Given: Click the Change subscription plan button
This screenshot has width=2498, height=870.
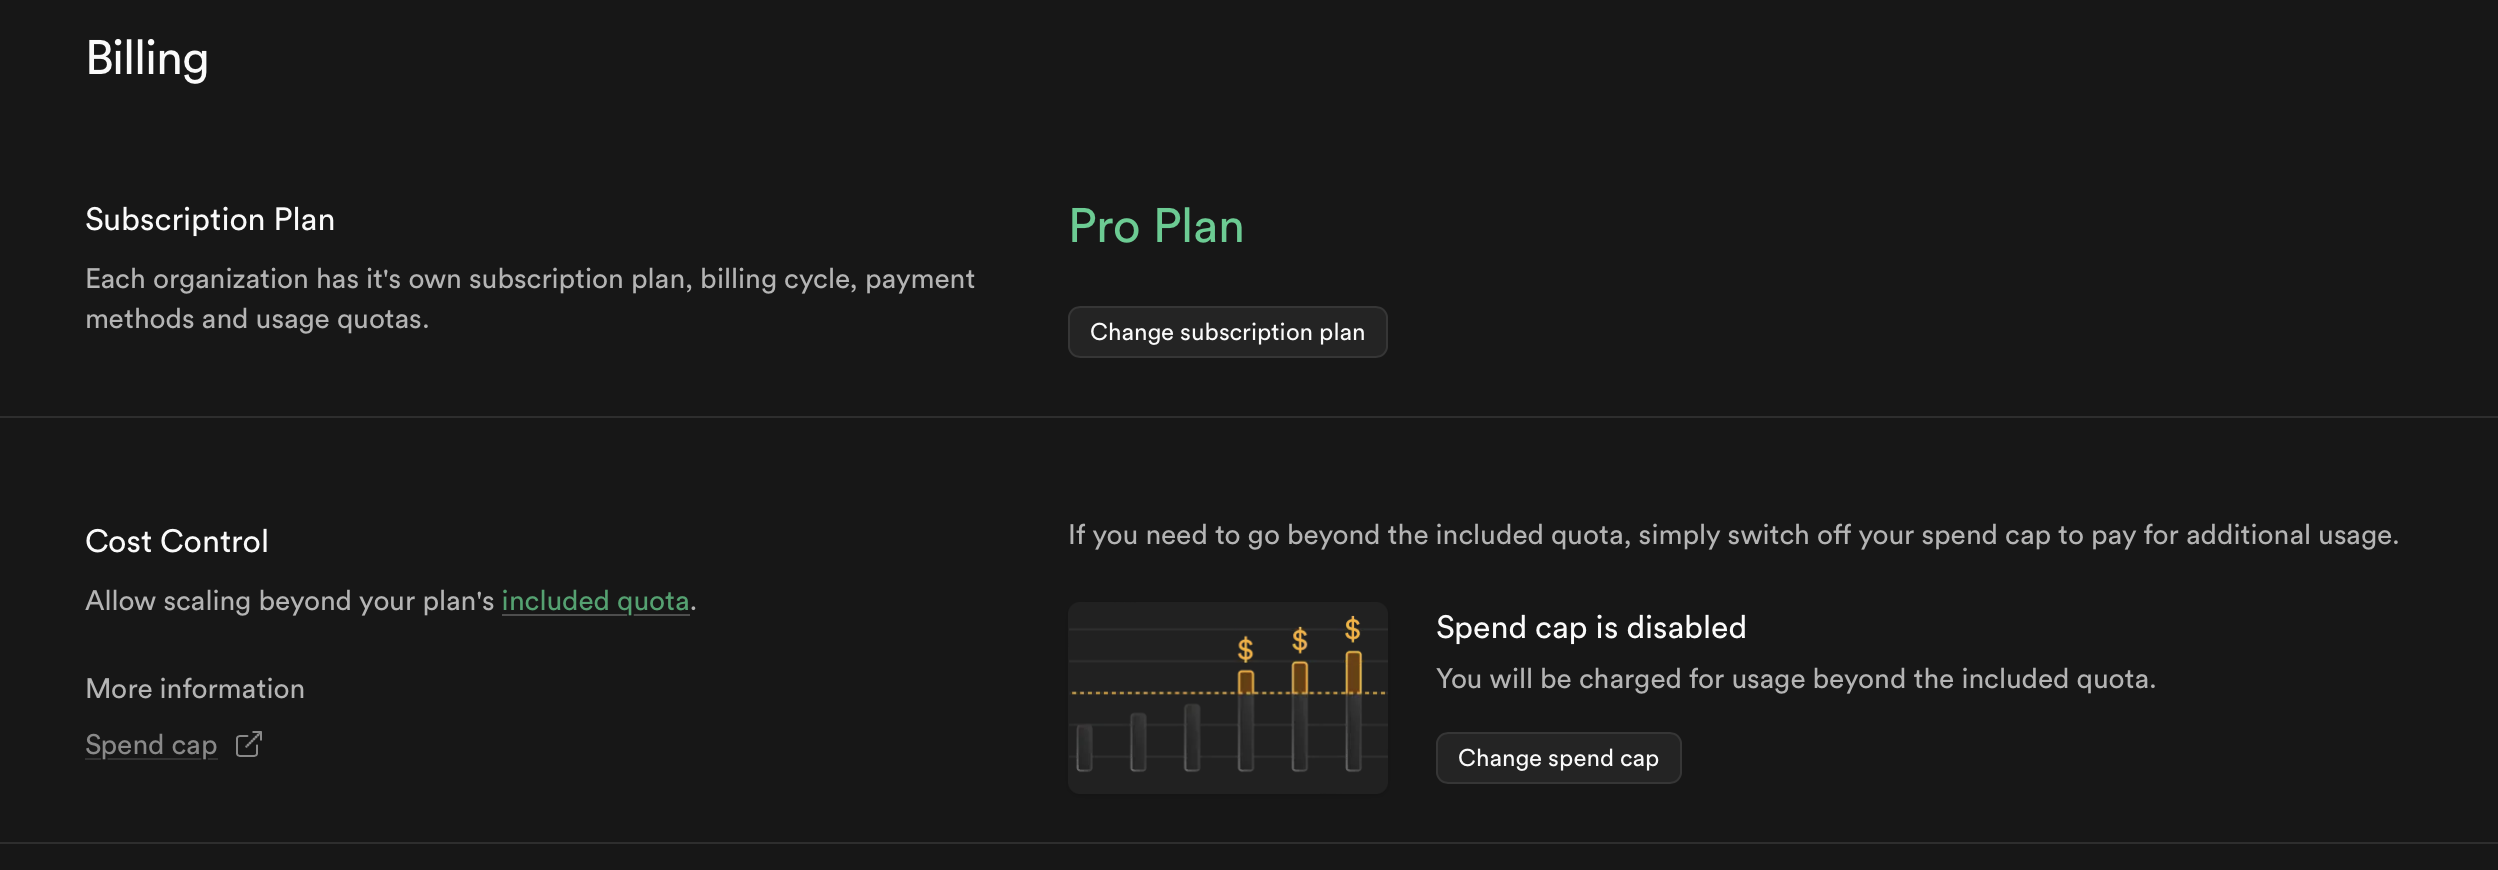Looking at the screenshot, I should tap(1227, 332).
